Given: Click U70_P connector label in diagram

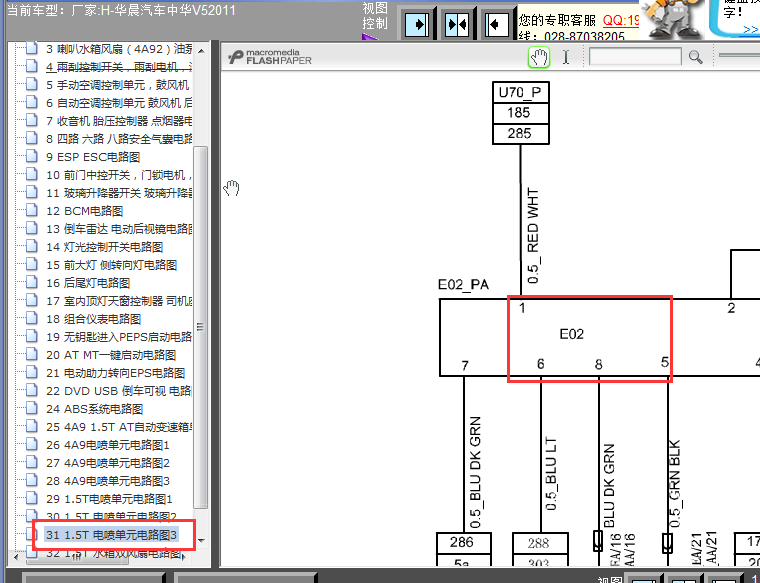Looking at the screenshot, I should coord(520,92).
